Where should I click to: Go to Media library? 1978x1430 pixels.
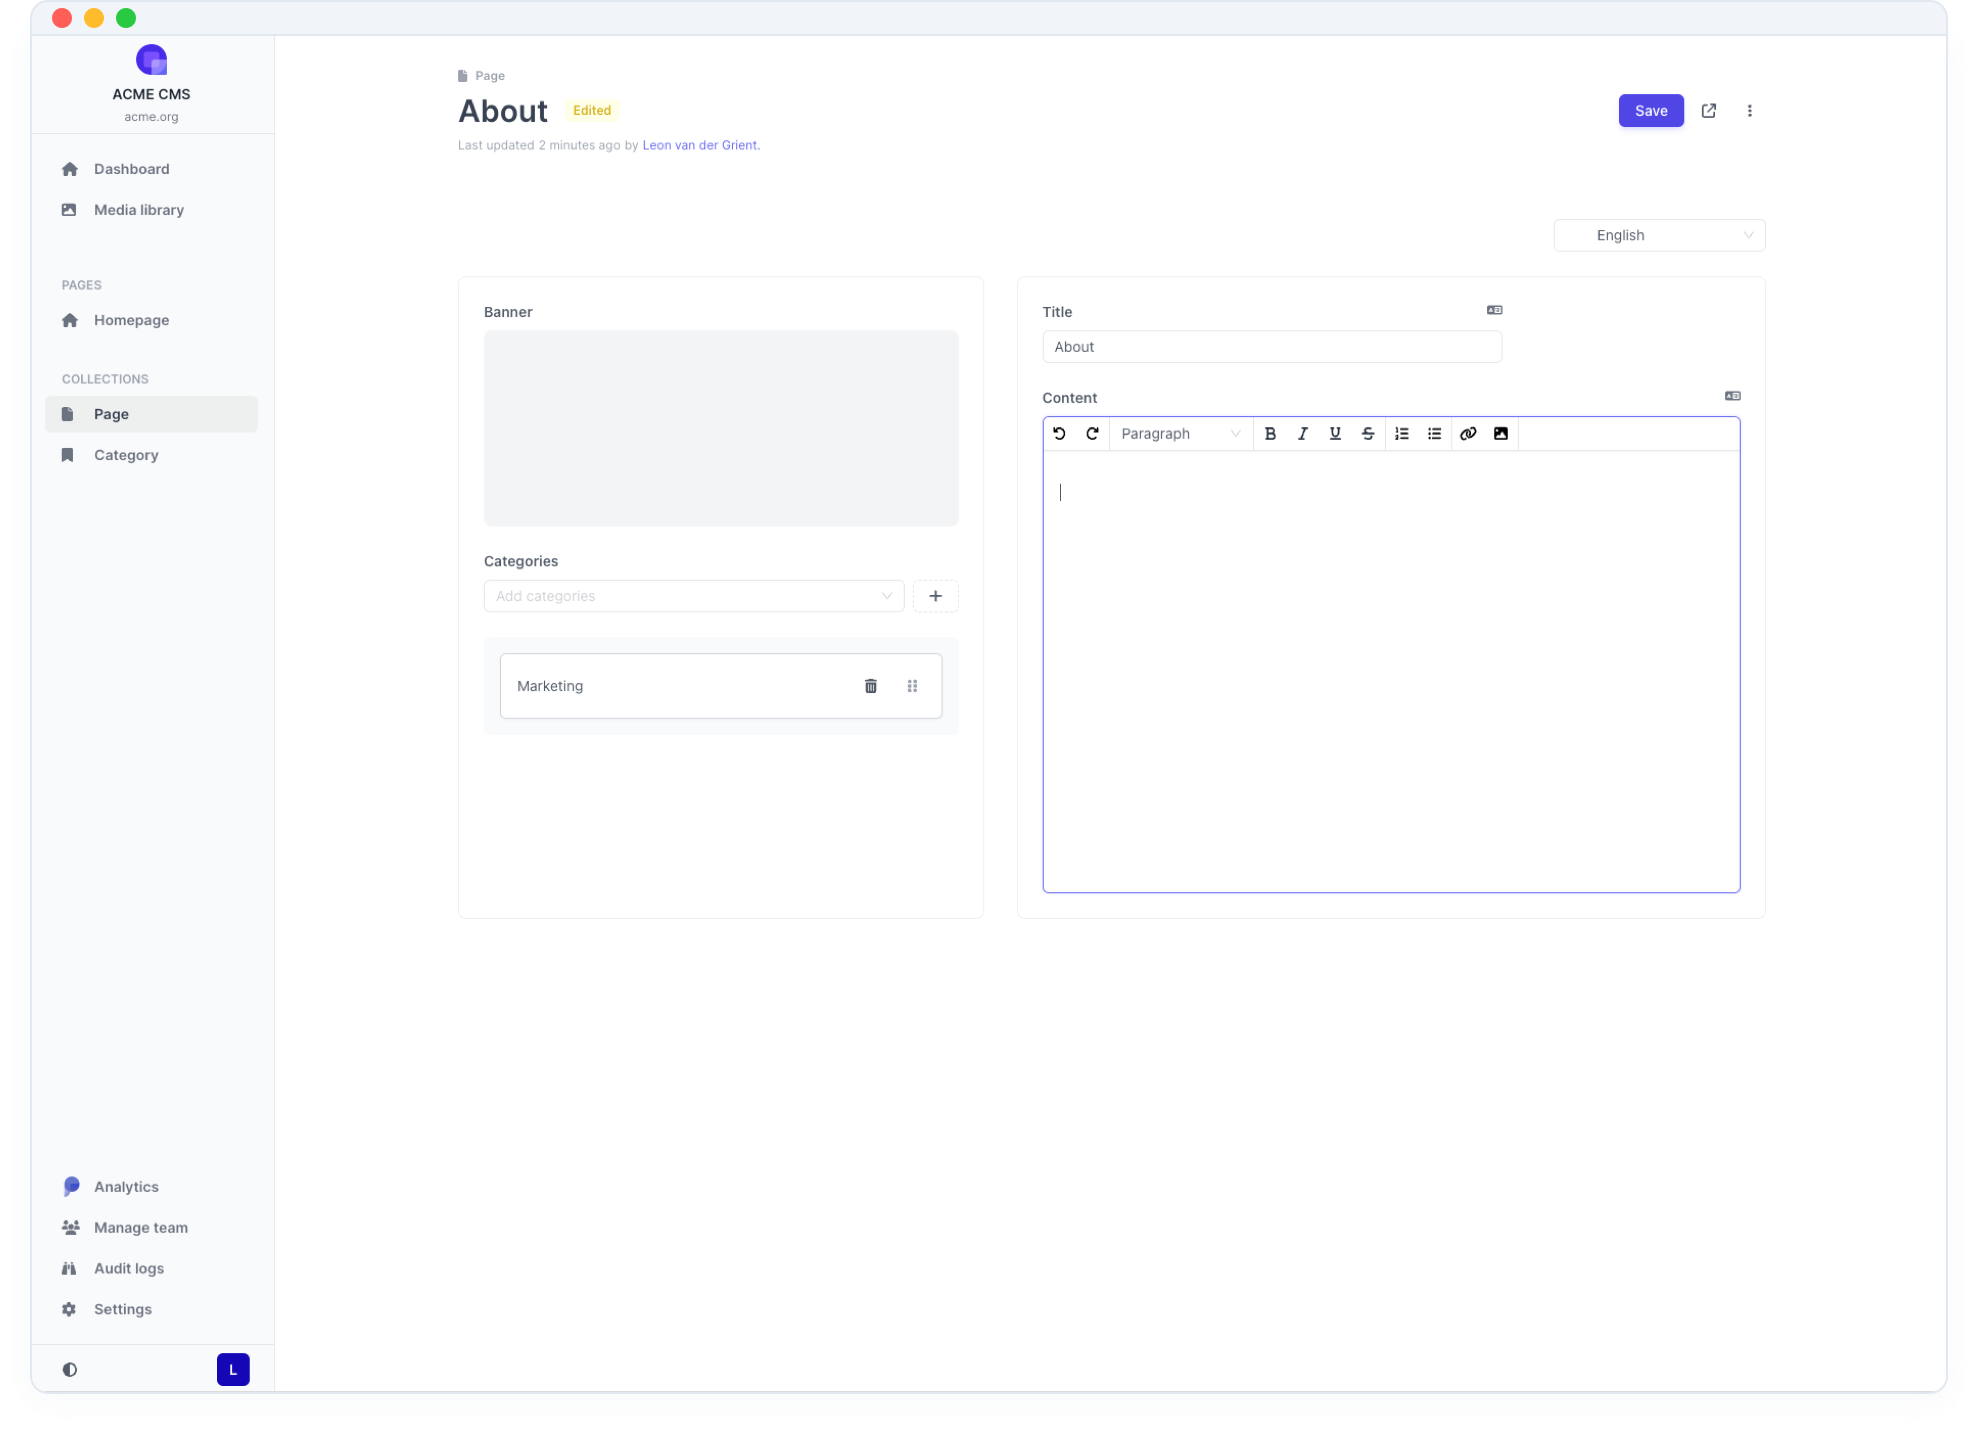[138, 210]
